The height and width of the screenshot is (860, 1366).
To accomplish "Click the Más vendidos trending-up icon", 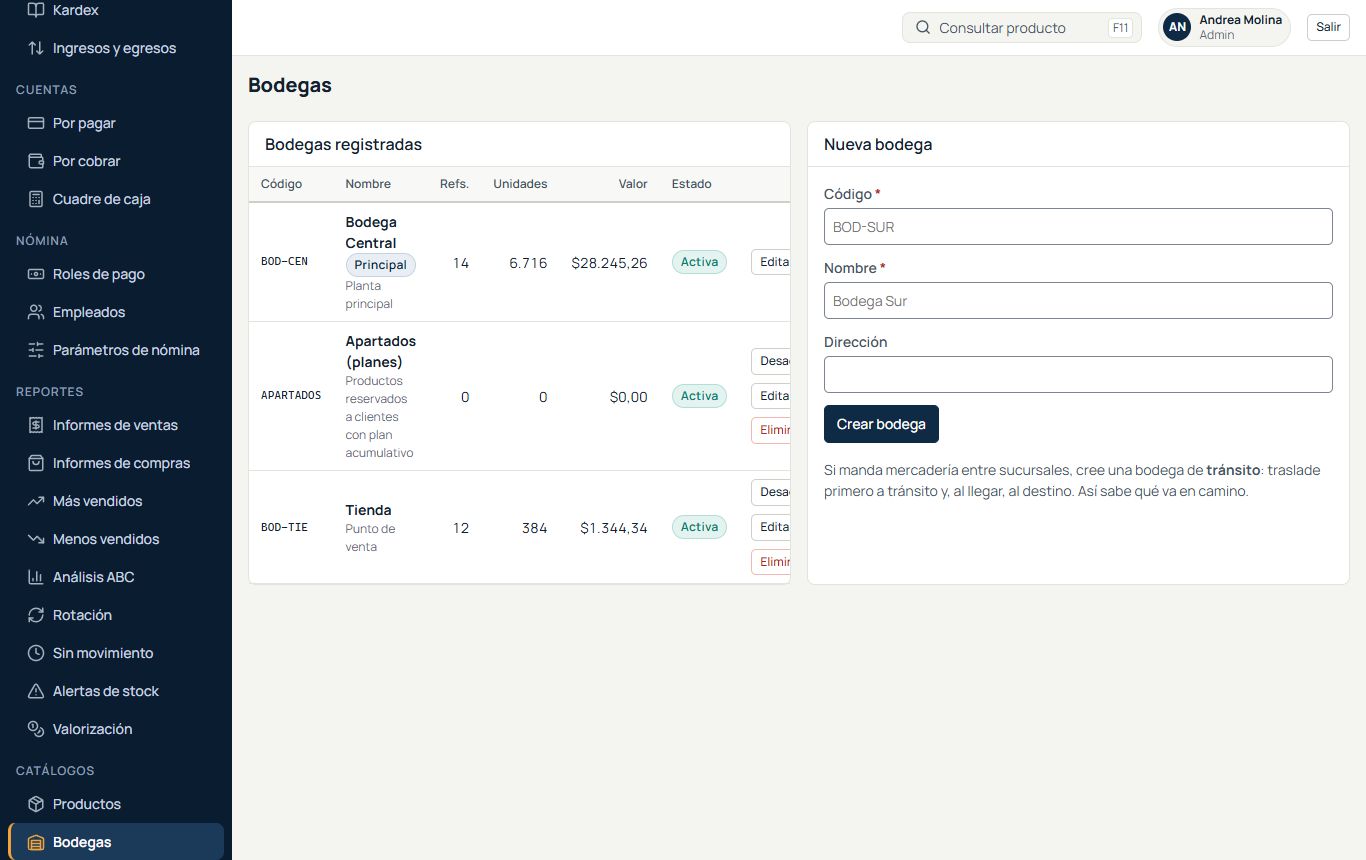I will pos(36,501).
